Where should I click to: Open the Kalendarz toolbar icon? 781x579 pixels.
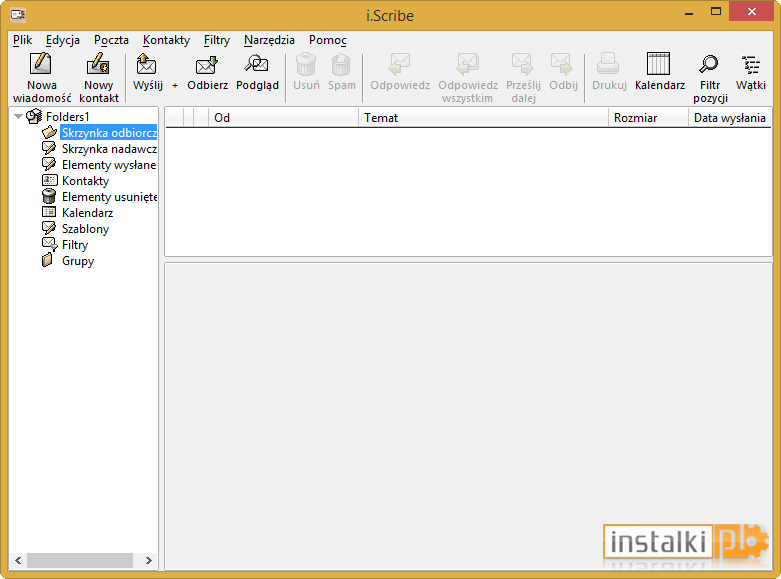tap(659, 72)
